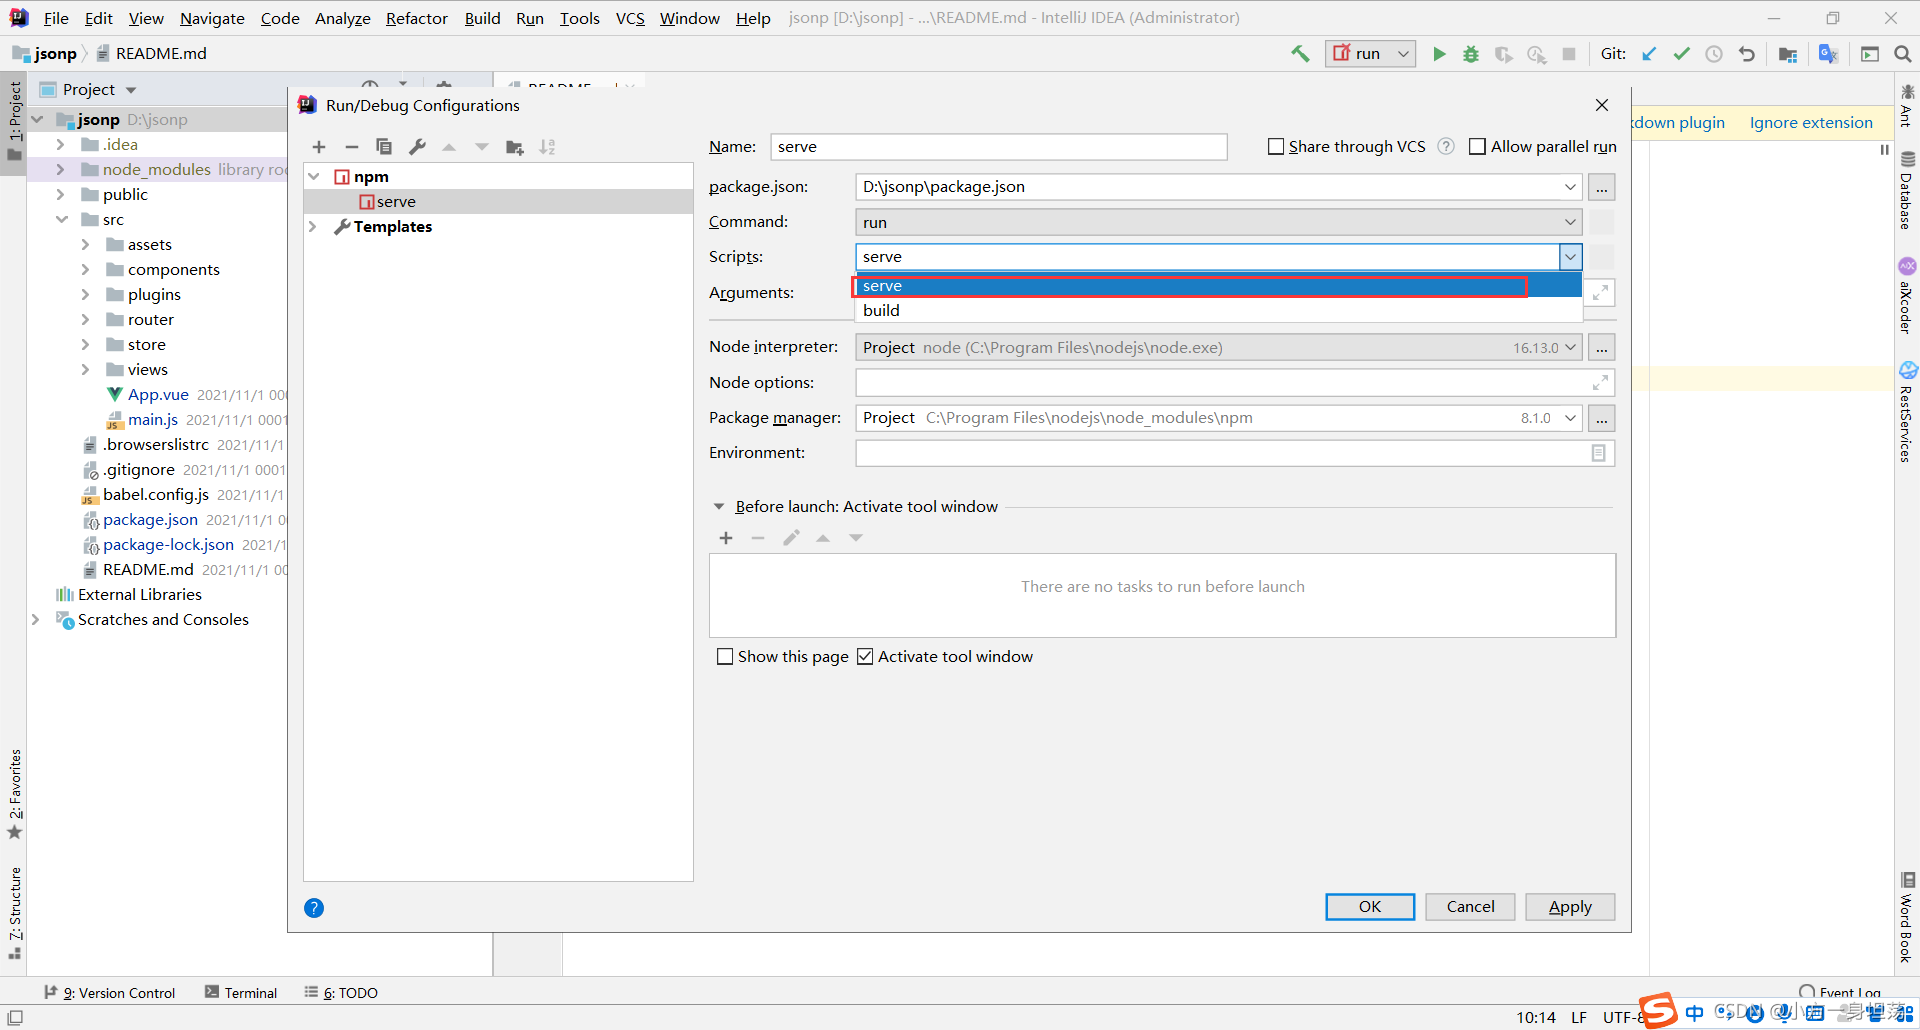
Task: Check Show this page checkbox
Action: [x=725, y=657]
